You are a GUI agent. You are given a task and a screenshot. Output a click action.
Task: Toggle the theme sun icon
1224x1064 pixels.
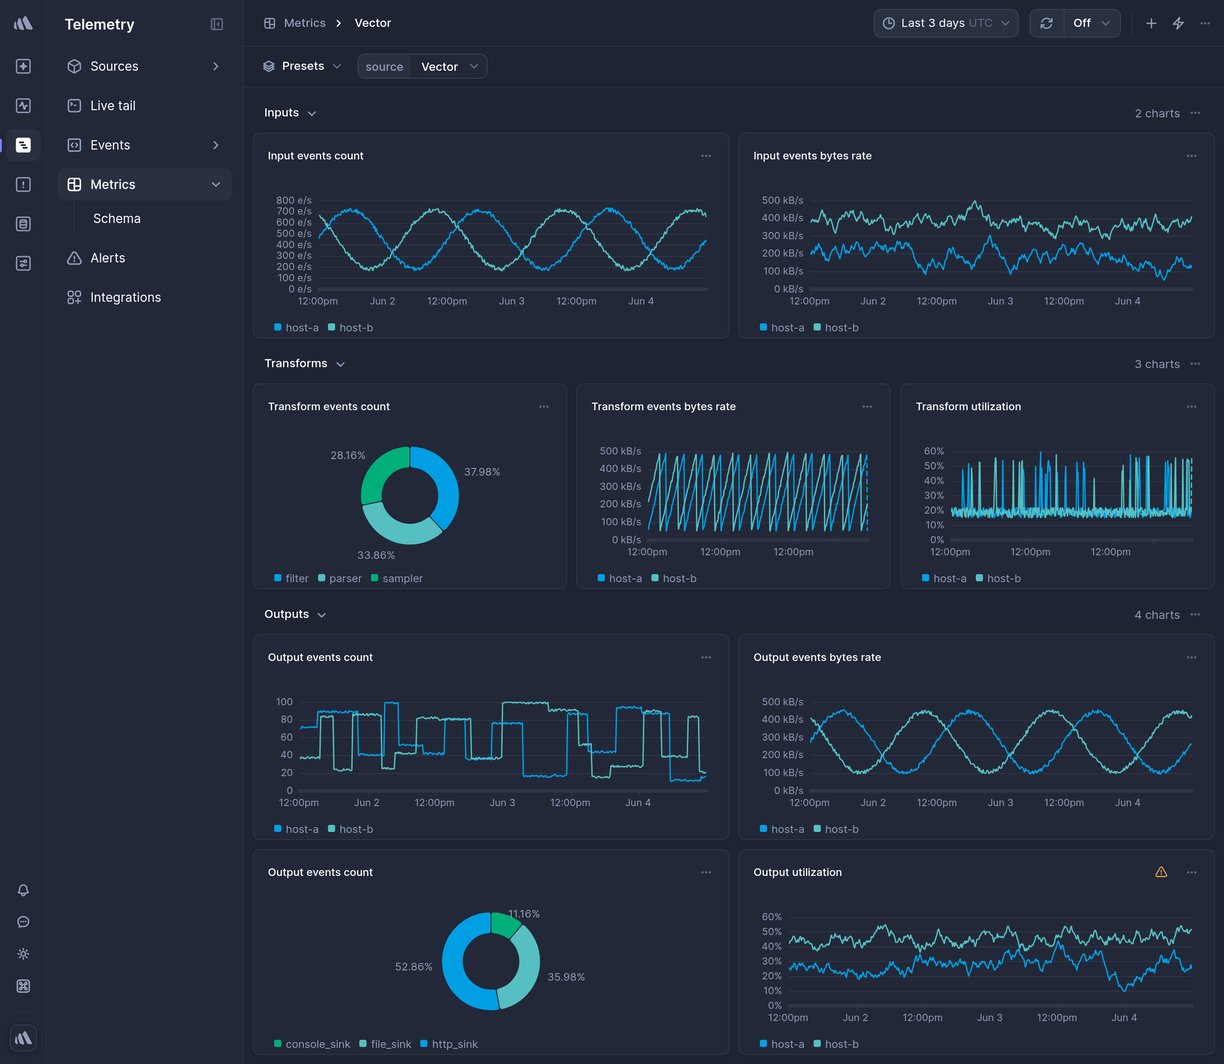23,954
